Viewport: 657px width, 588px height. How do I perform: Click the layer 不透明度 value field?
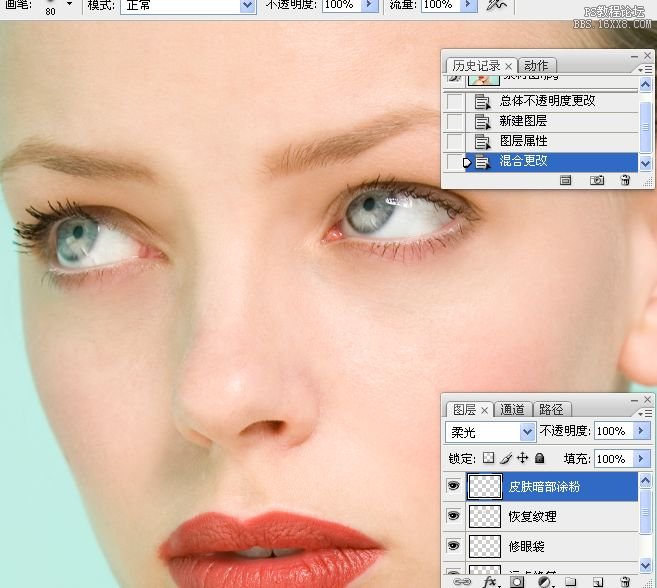pos(614,431)
